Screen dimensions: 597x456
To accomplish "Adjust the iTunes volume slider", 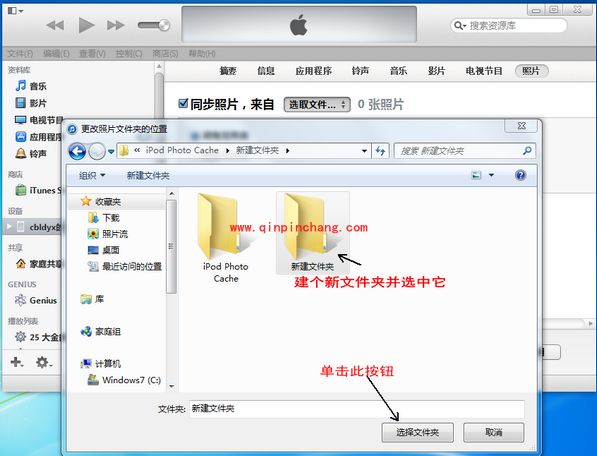I will (154, 25).
